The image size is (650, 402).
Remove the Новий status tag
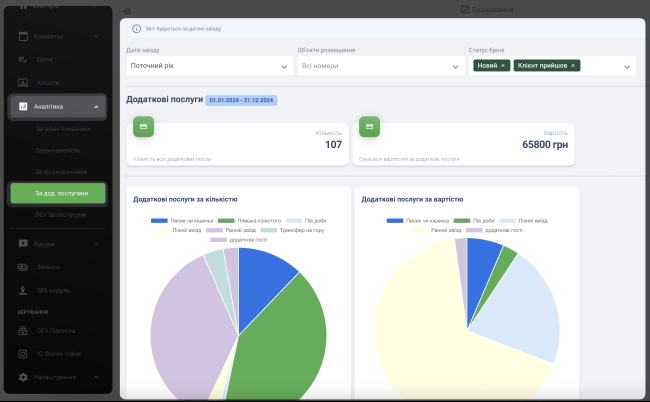[x=503, y=65]
